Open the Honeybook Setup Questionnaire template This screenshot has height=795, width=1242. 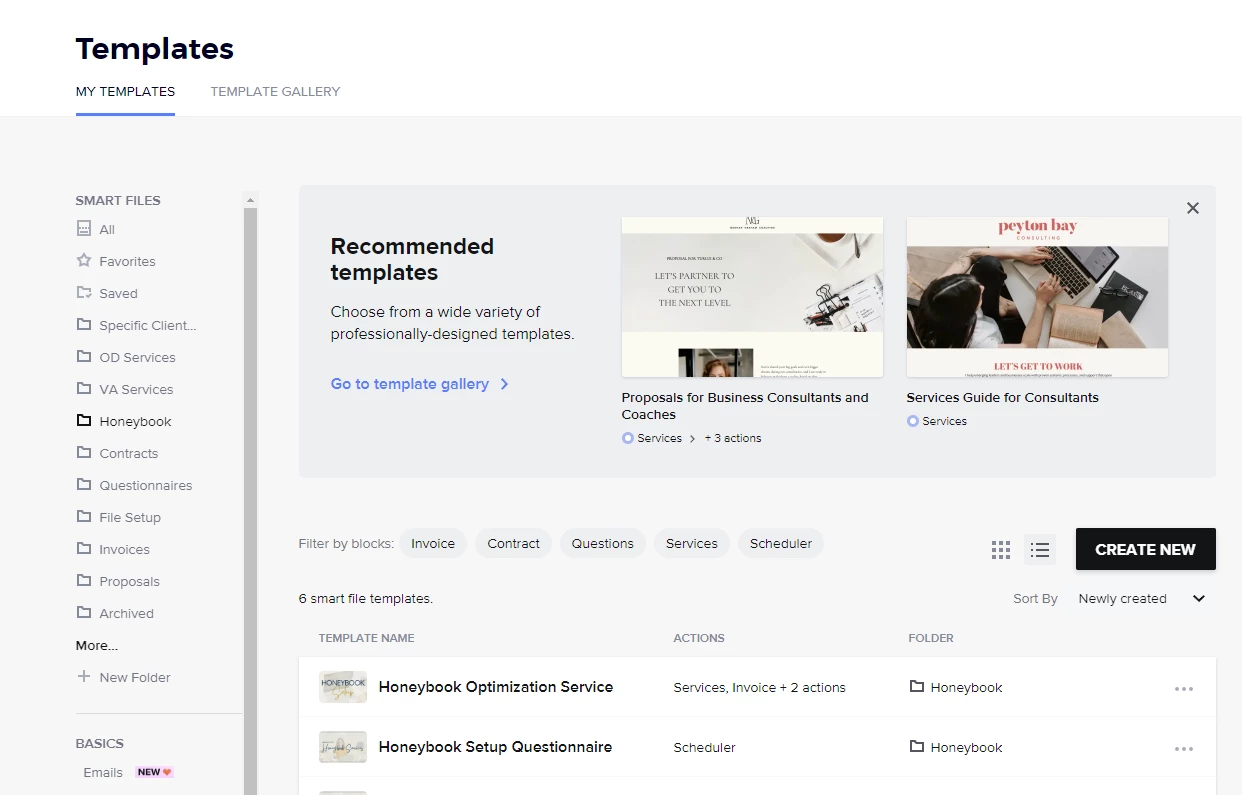point(495,747)
